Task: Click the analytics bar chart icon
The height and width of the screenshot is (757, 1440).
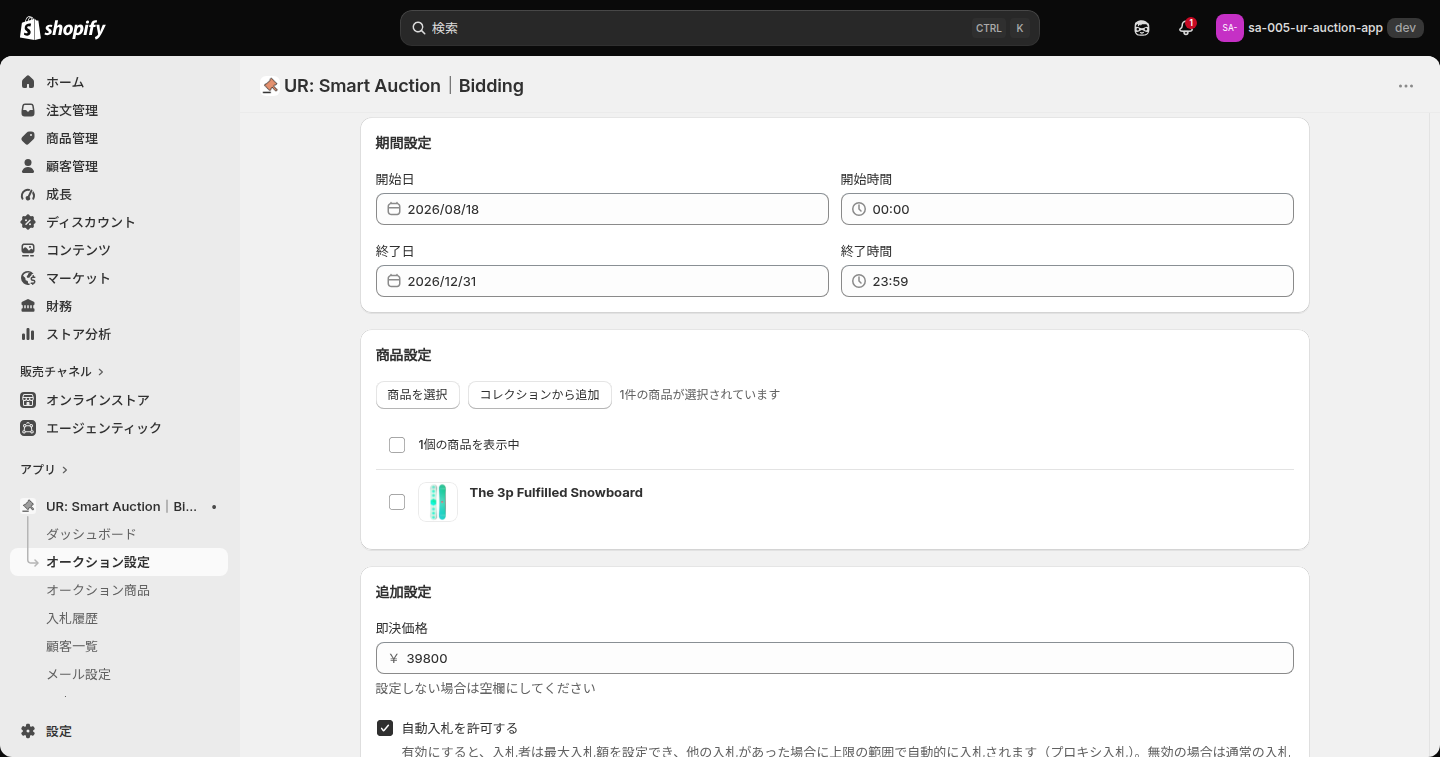Action: coord(28,334)
